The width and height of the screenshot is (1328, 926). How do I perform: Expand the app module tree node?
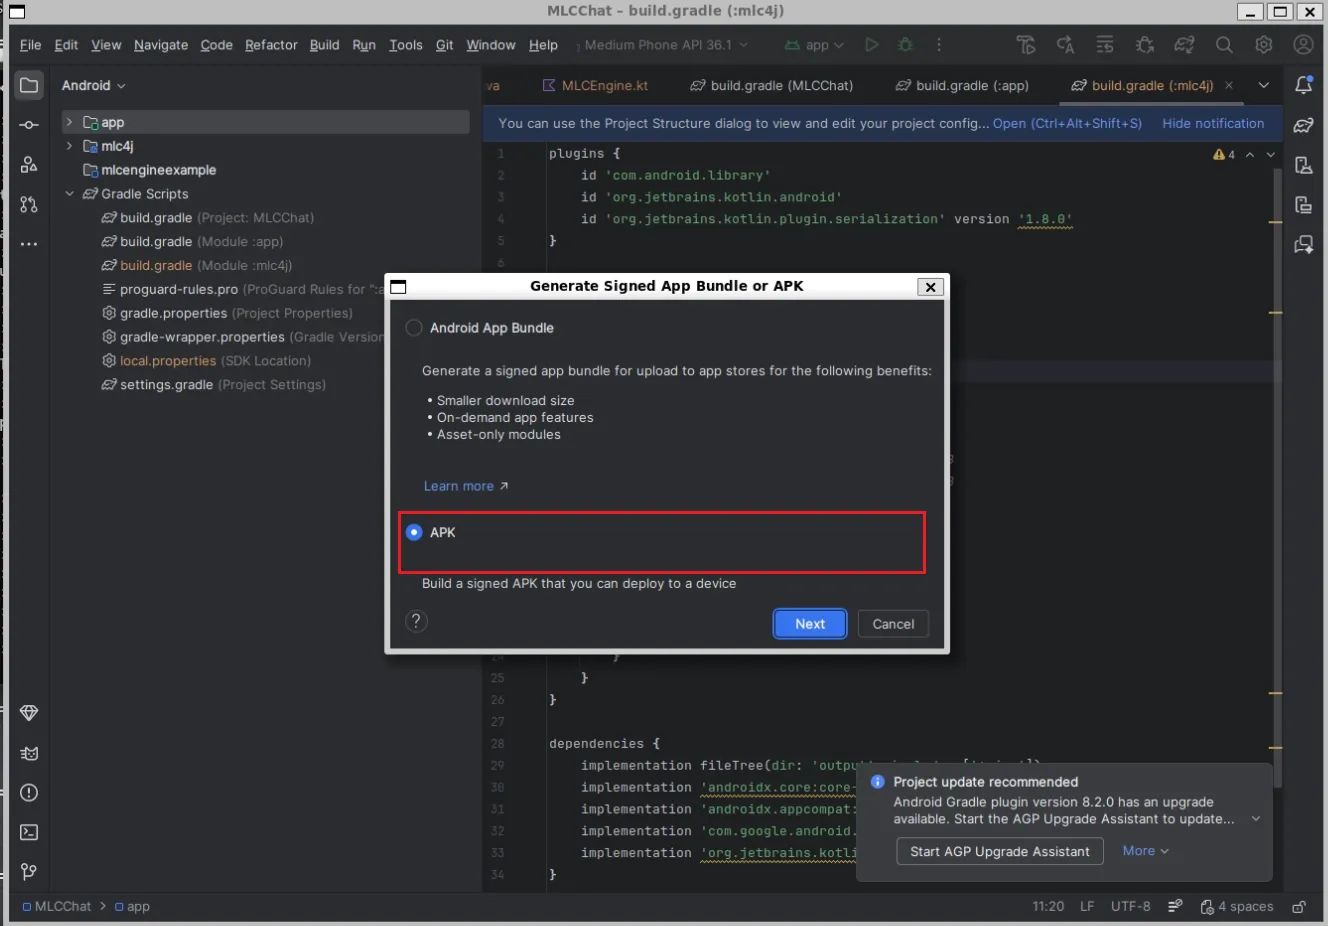69,122
